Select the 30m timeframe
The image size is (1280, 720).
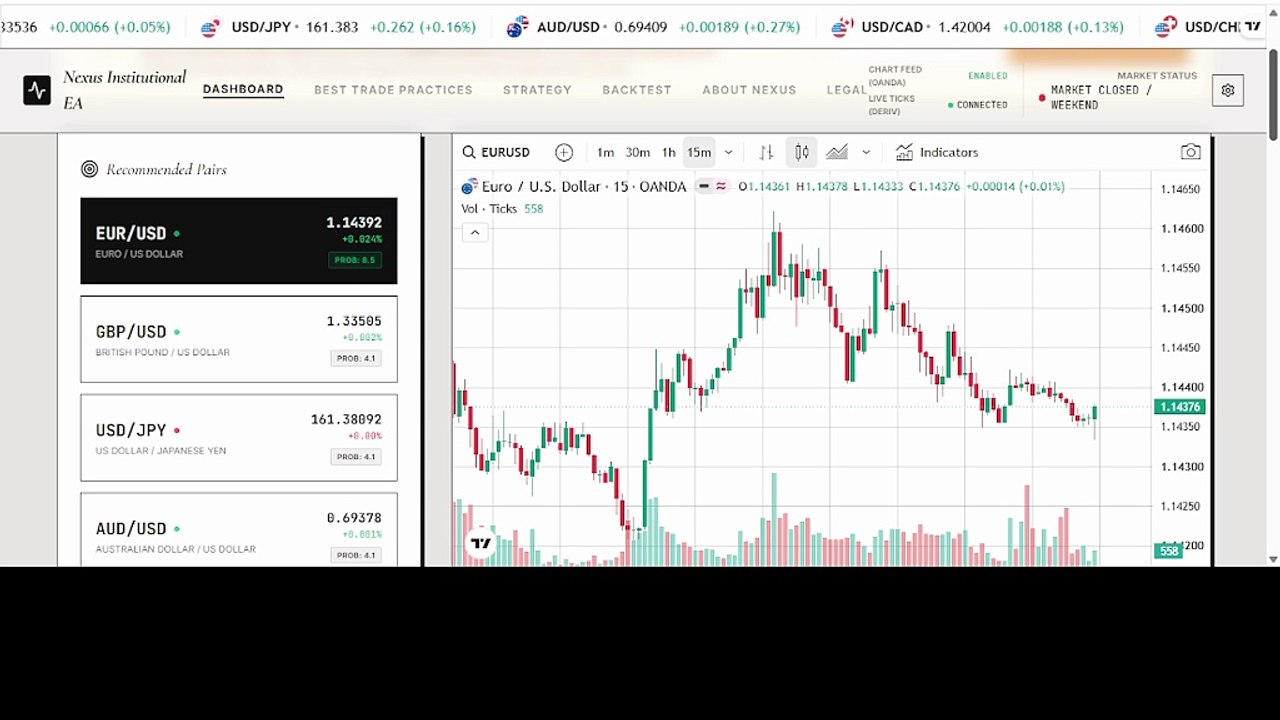click(x=637, y=152)
